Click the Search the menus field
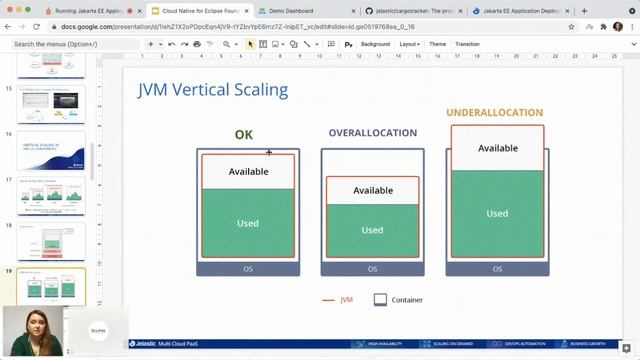640x360 pixels. pyautogui.click(x=76, y=44)
